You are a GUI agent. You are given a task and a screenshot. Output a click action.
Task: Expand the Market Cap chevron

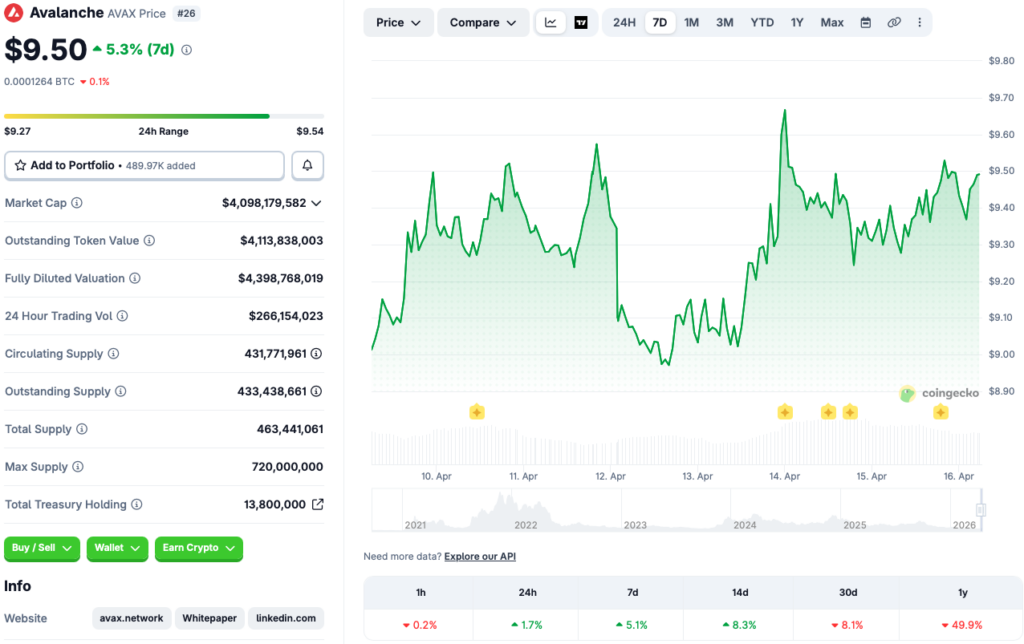click(x=317, y=203)
